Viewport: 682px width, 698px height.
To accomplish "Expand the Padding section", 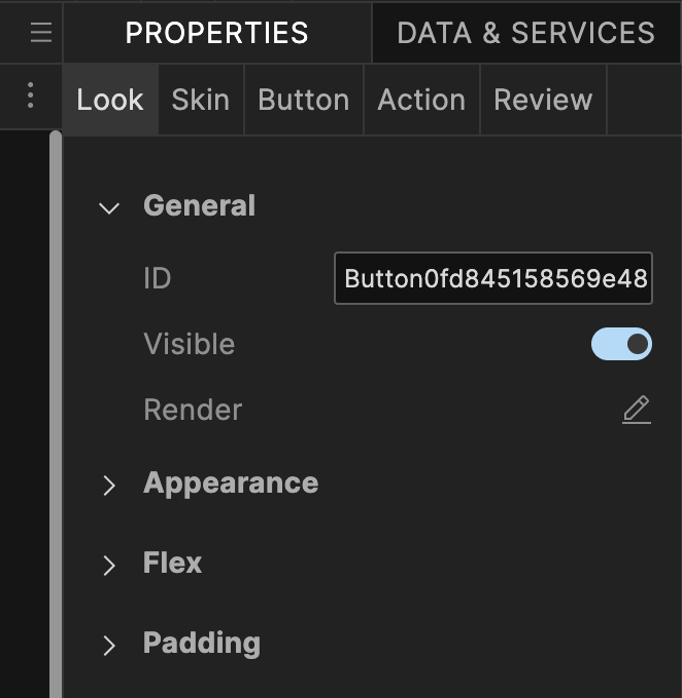I will pos(109,645).
